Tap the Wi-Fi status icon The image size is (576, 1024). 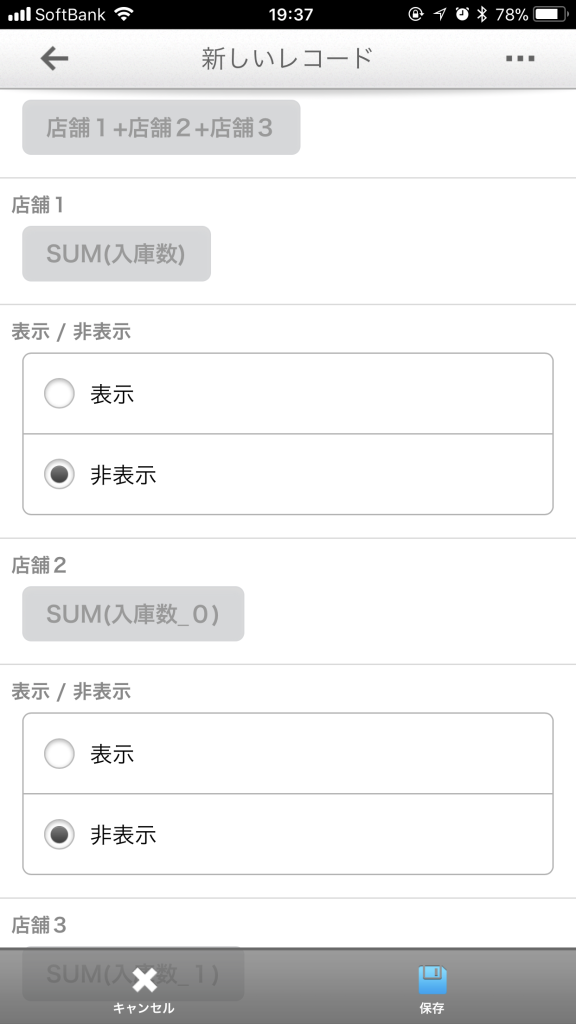click(123, 14)
